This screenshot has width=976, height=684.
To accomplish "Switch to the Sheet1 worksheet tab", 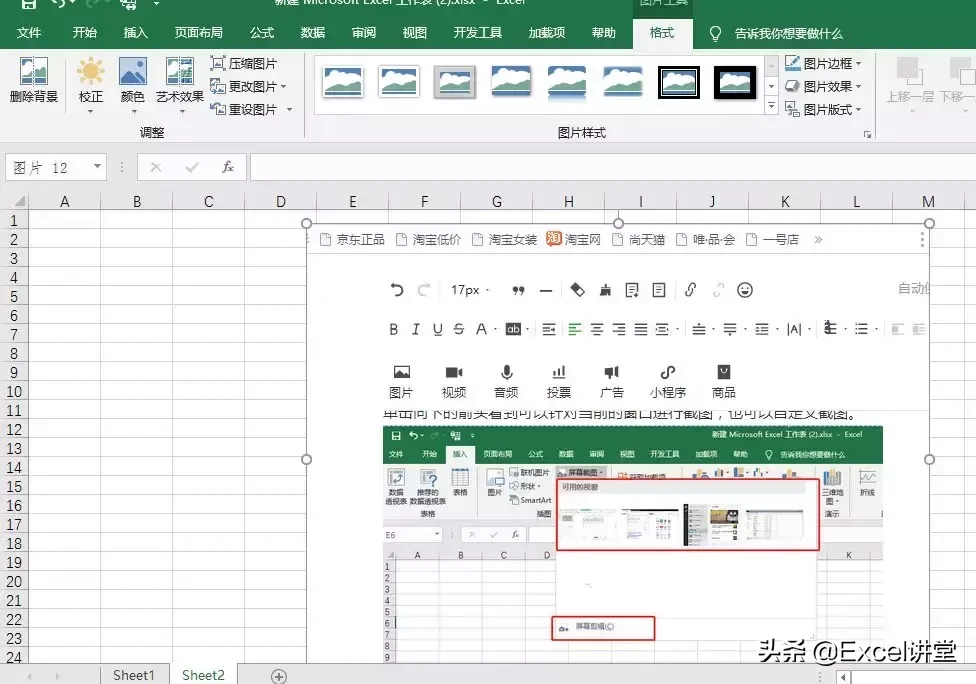I will [133, 675].
